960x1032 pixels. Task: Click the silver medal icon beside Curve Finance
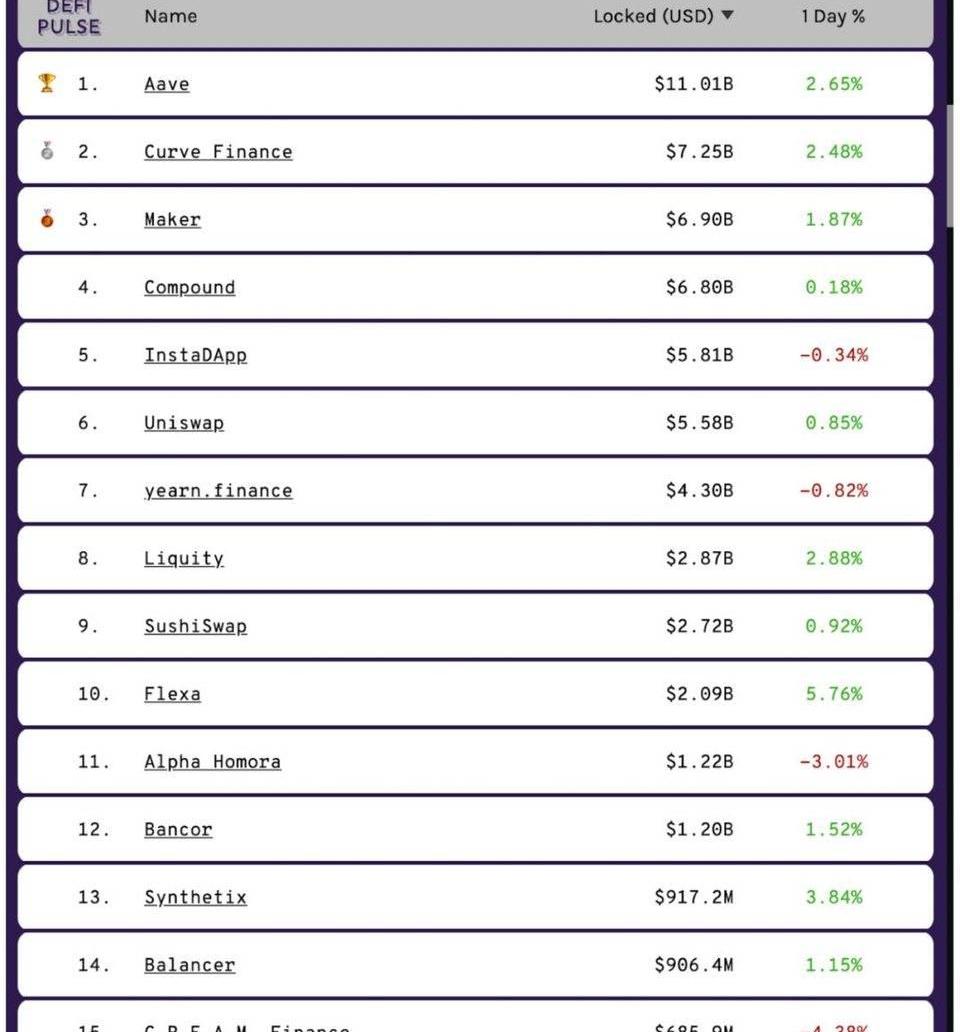47,151
